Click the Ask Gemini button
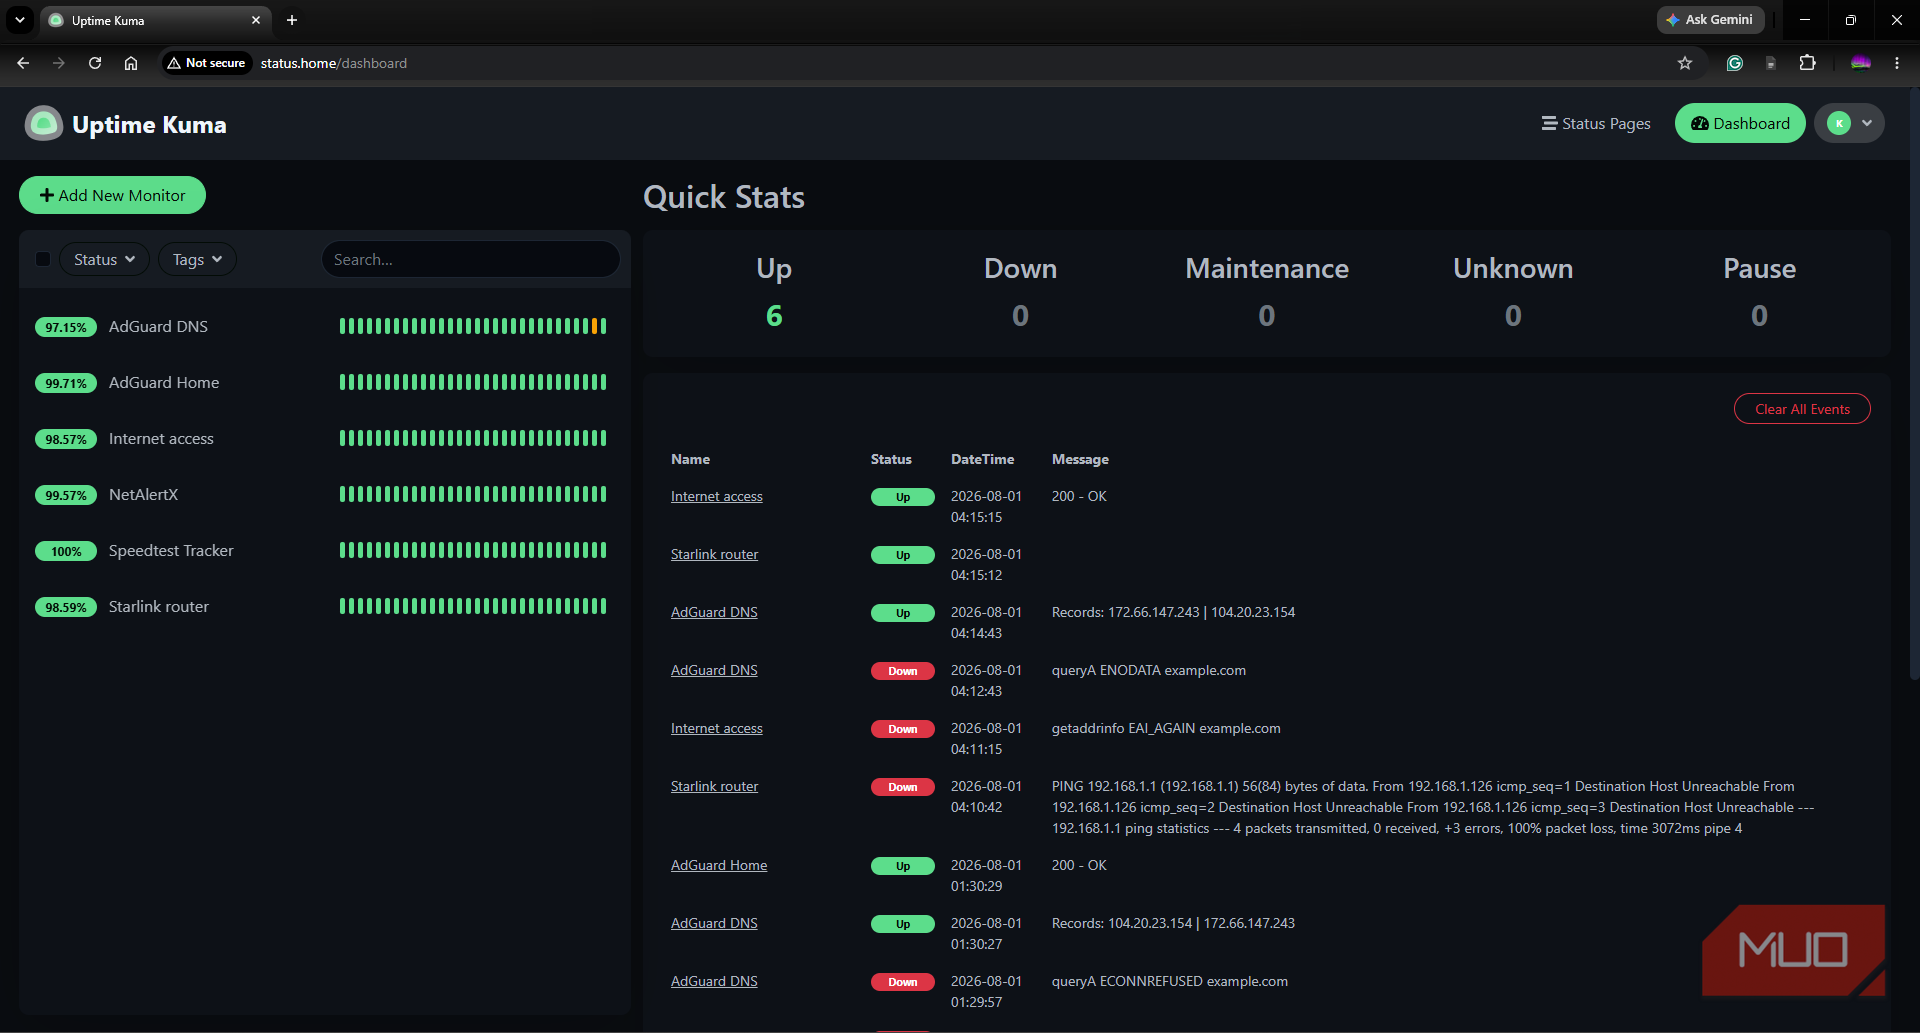The height and width of the screenshot is (1033, 1920). point(1710,20)
